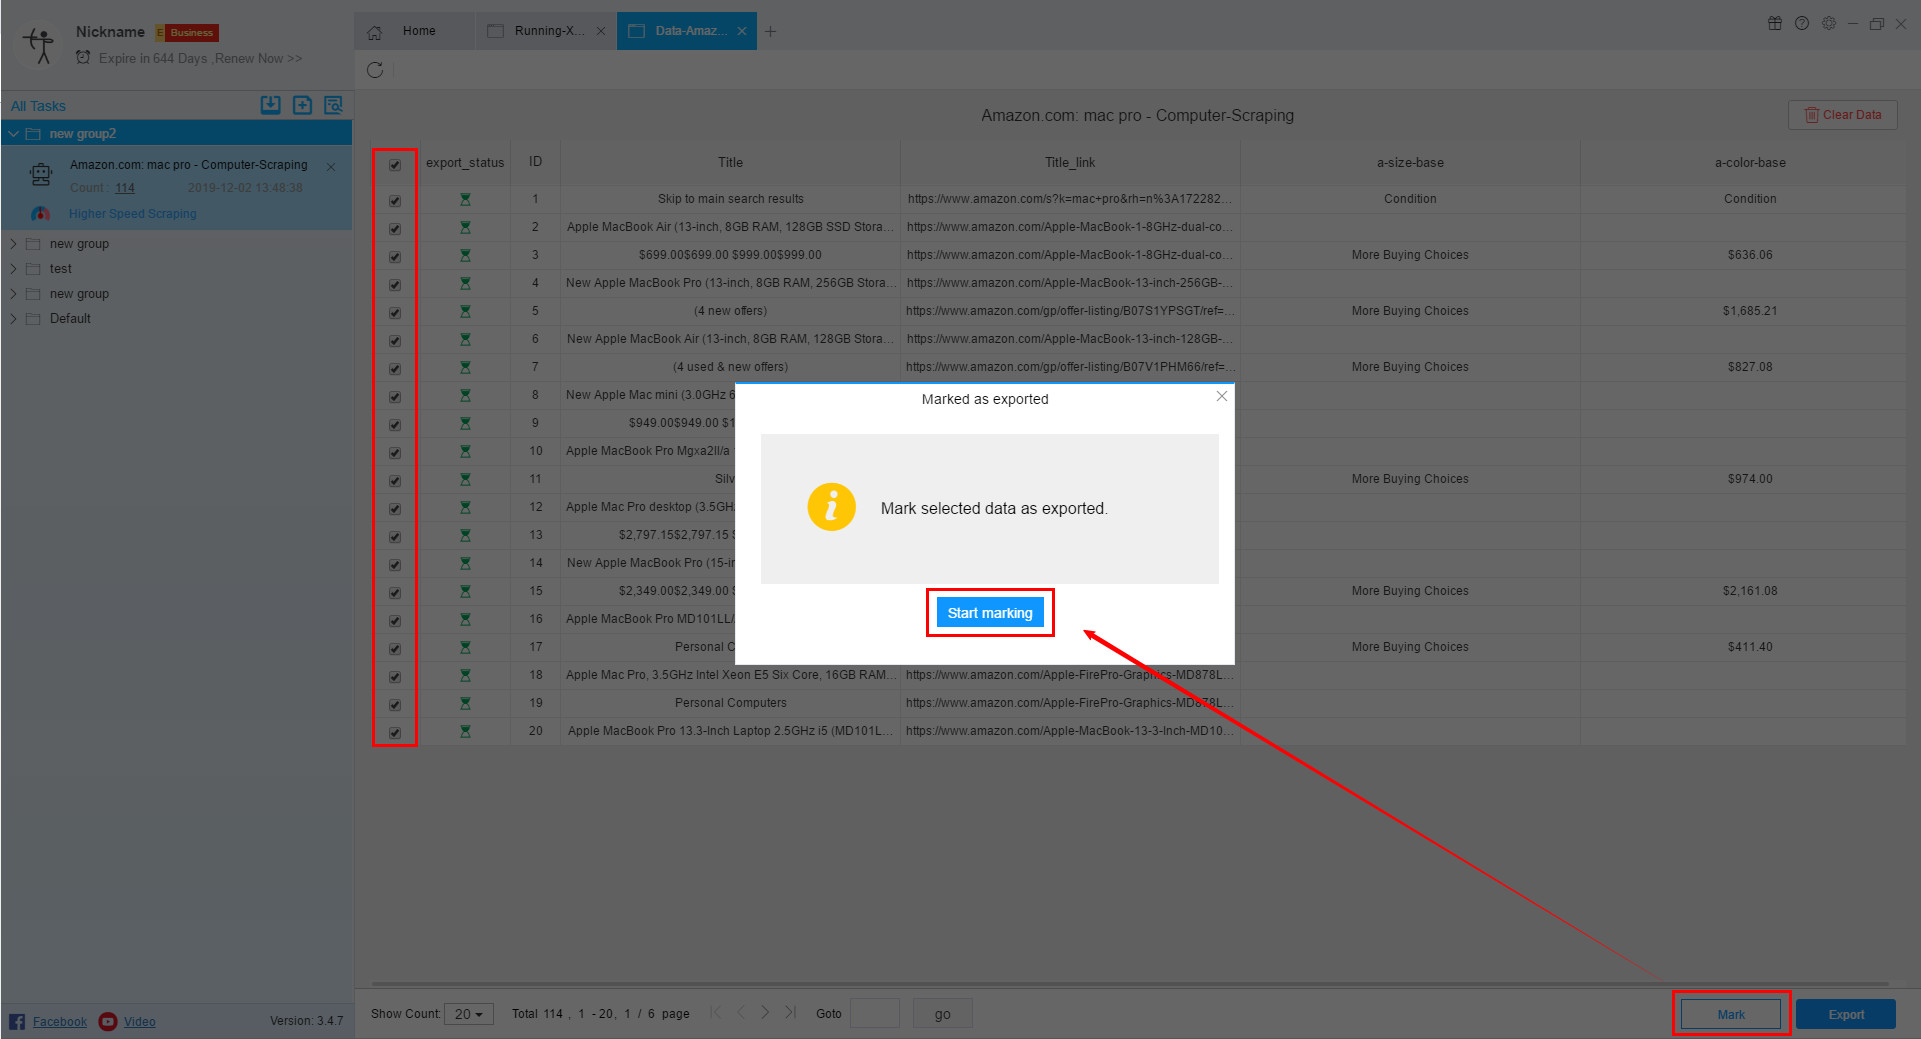Collapse the new group2 folder
This screenshot has height=1039, width=1921.
(x=14, y=134)
